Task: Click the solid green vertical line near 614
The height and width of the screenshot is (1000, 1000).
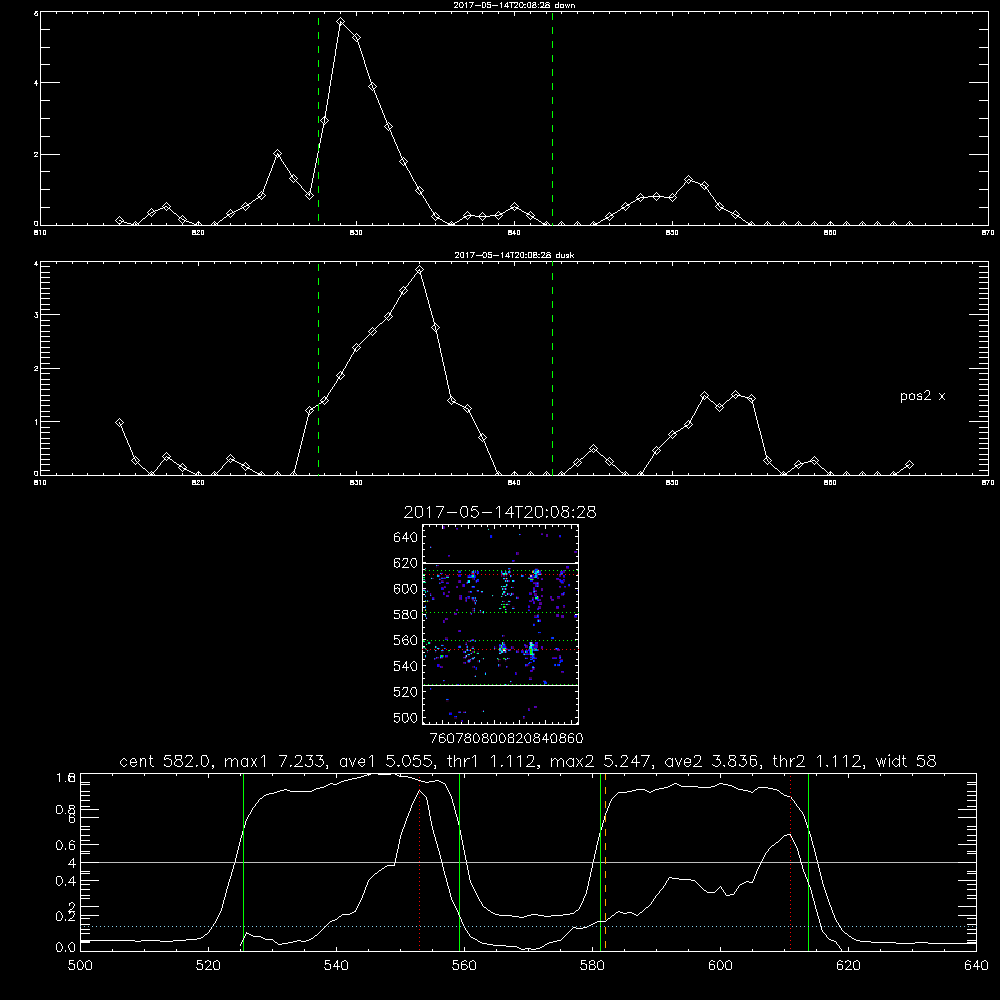Action: (x=808, y=861)
